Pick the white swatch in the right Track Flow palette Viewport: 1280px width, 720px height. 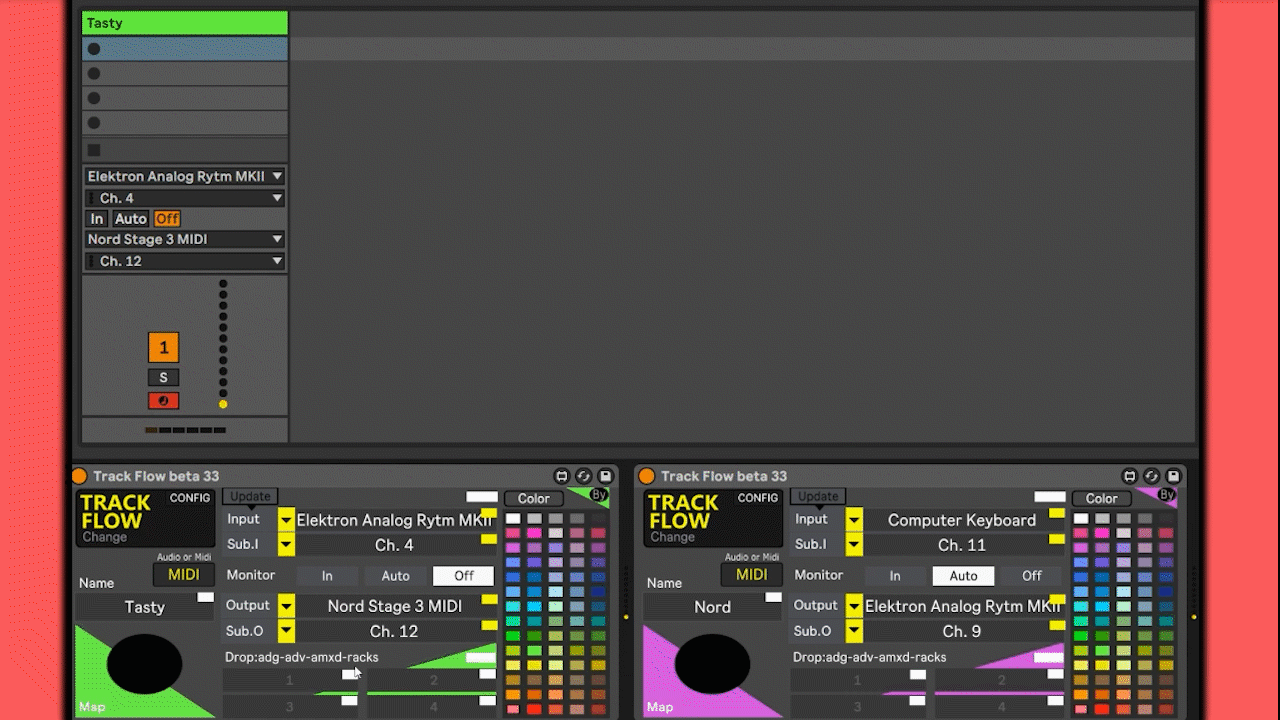pyautogui.click(x=1081, y=519)
